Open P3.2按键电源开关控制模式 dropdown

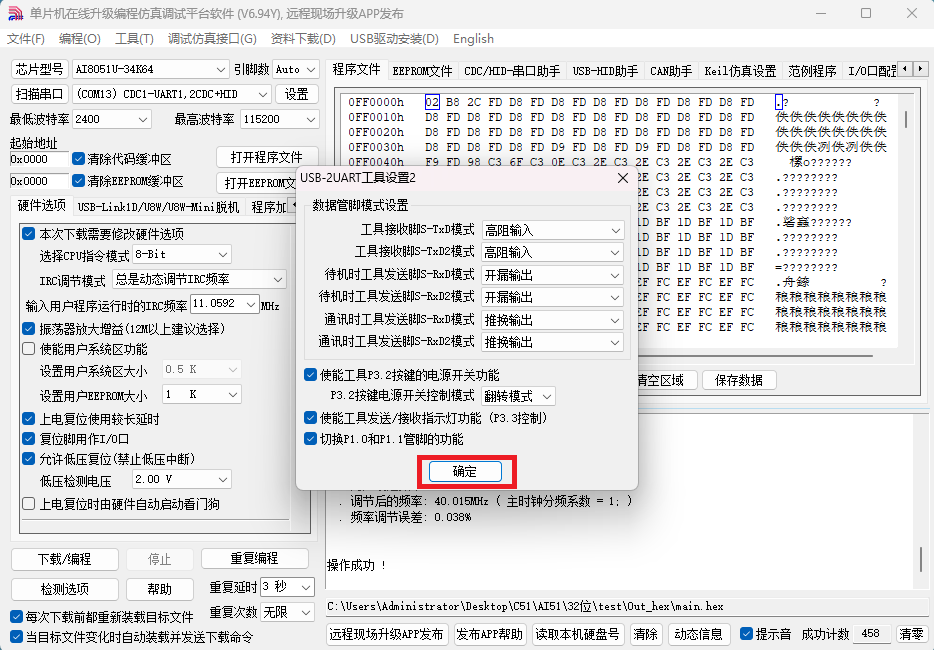coord(518,396)
